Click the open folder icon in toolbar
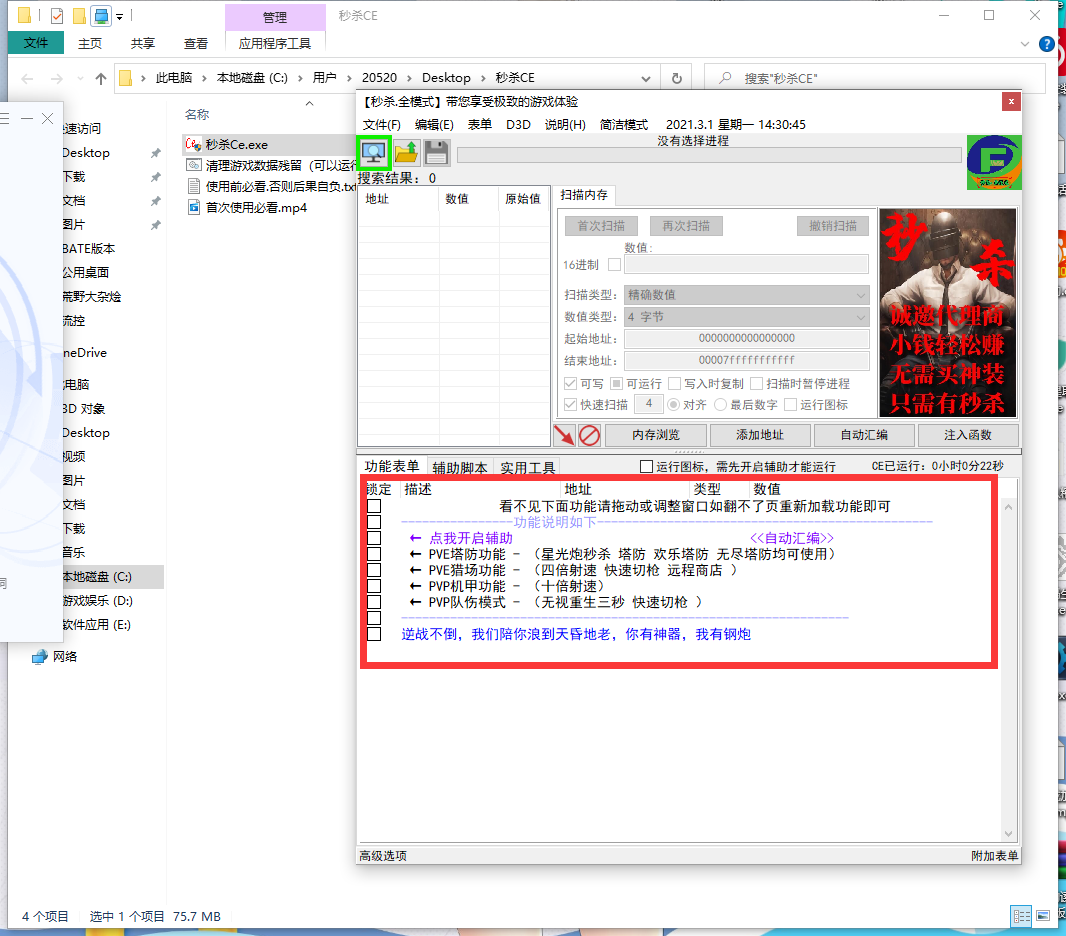1066x936 pixels. [406, 153]
